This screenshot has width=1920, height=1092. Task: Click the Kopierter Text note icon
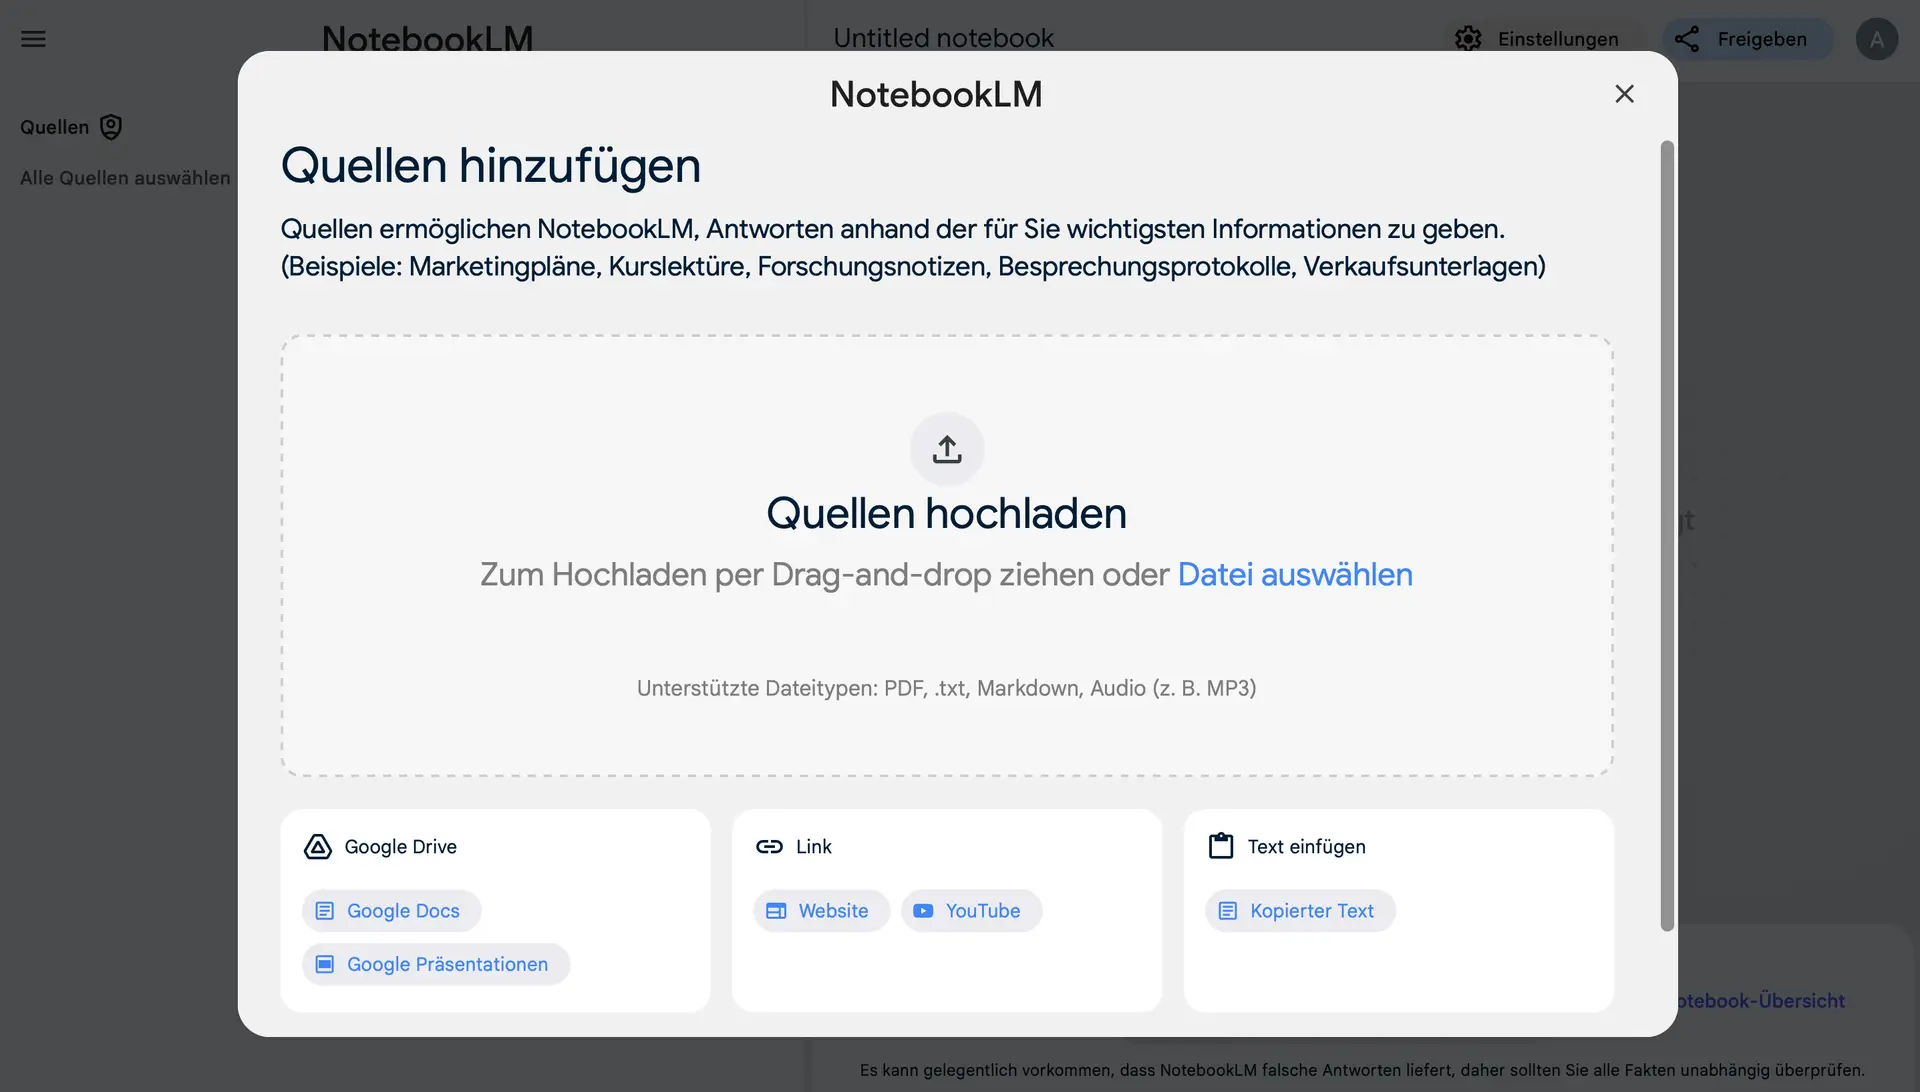pyautogui.click(x=1228, y=911)
